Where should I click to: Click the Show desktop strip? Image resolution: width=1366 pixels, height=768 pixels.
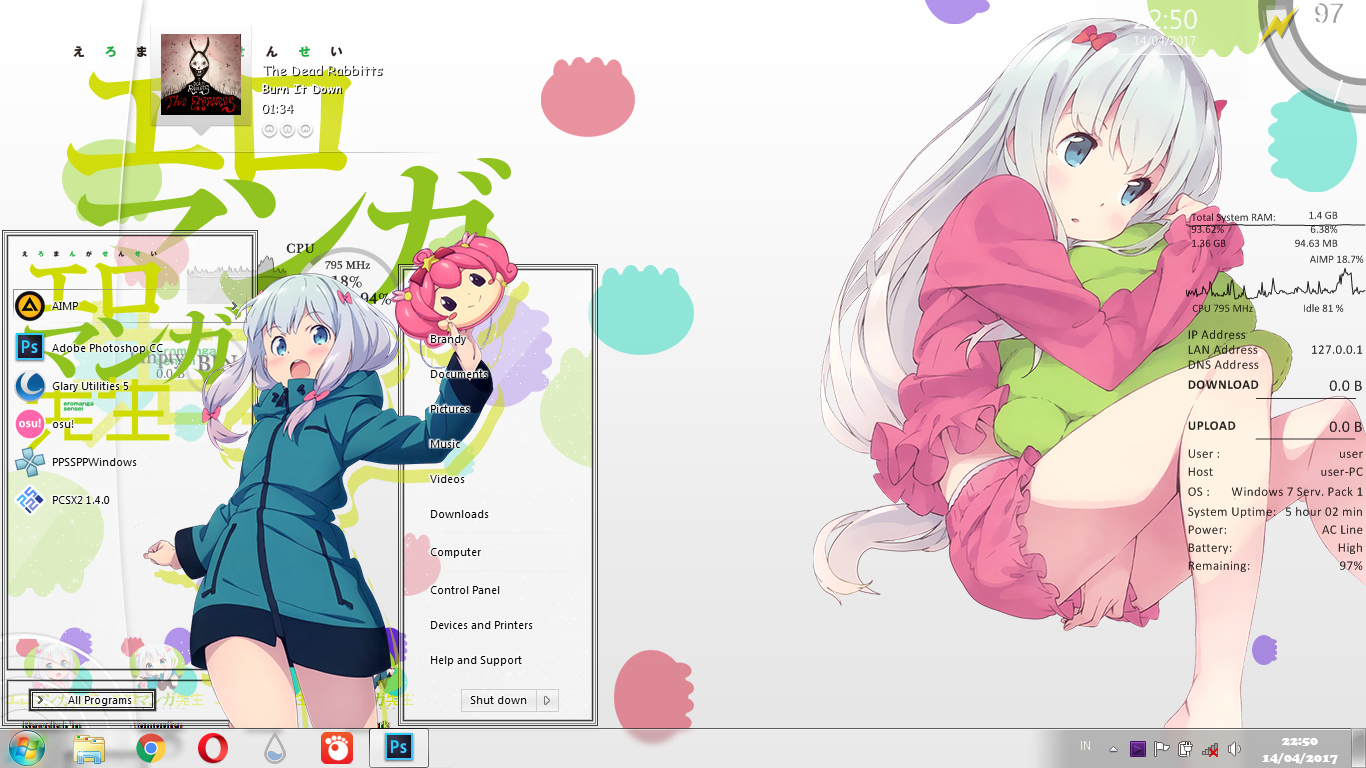click(x=1359, y=748)
